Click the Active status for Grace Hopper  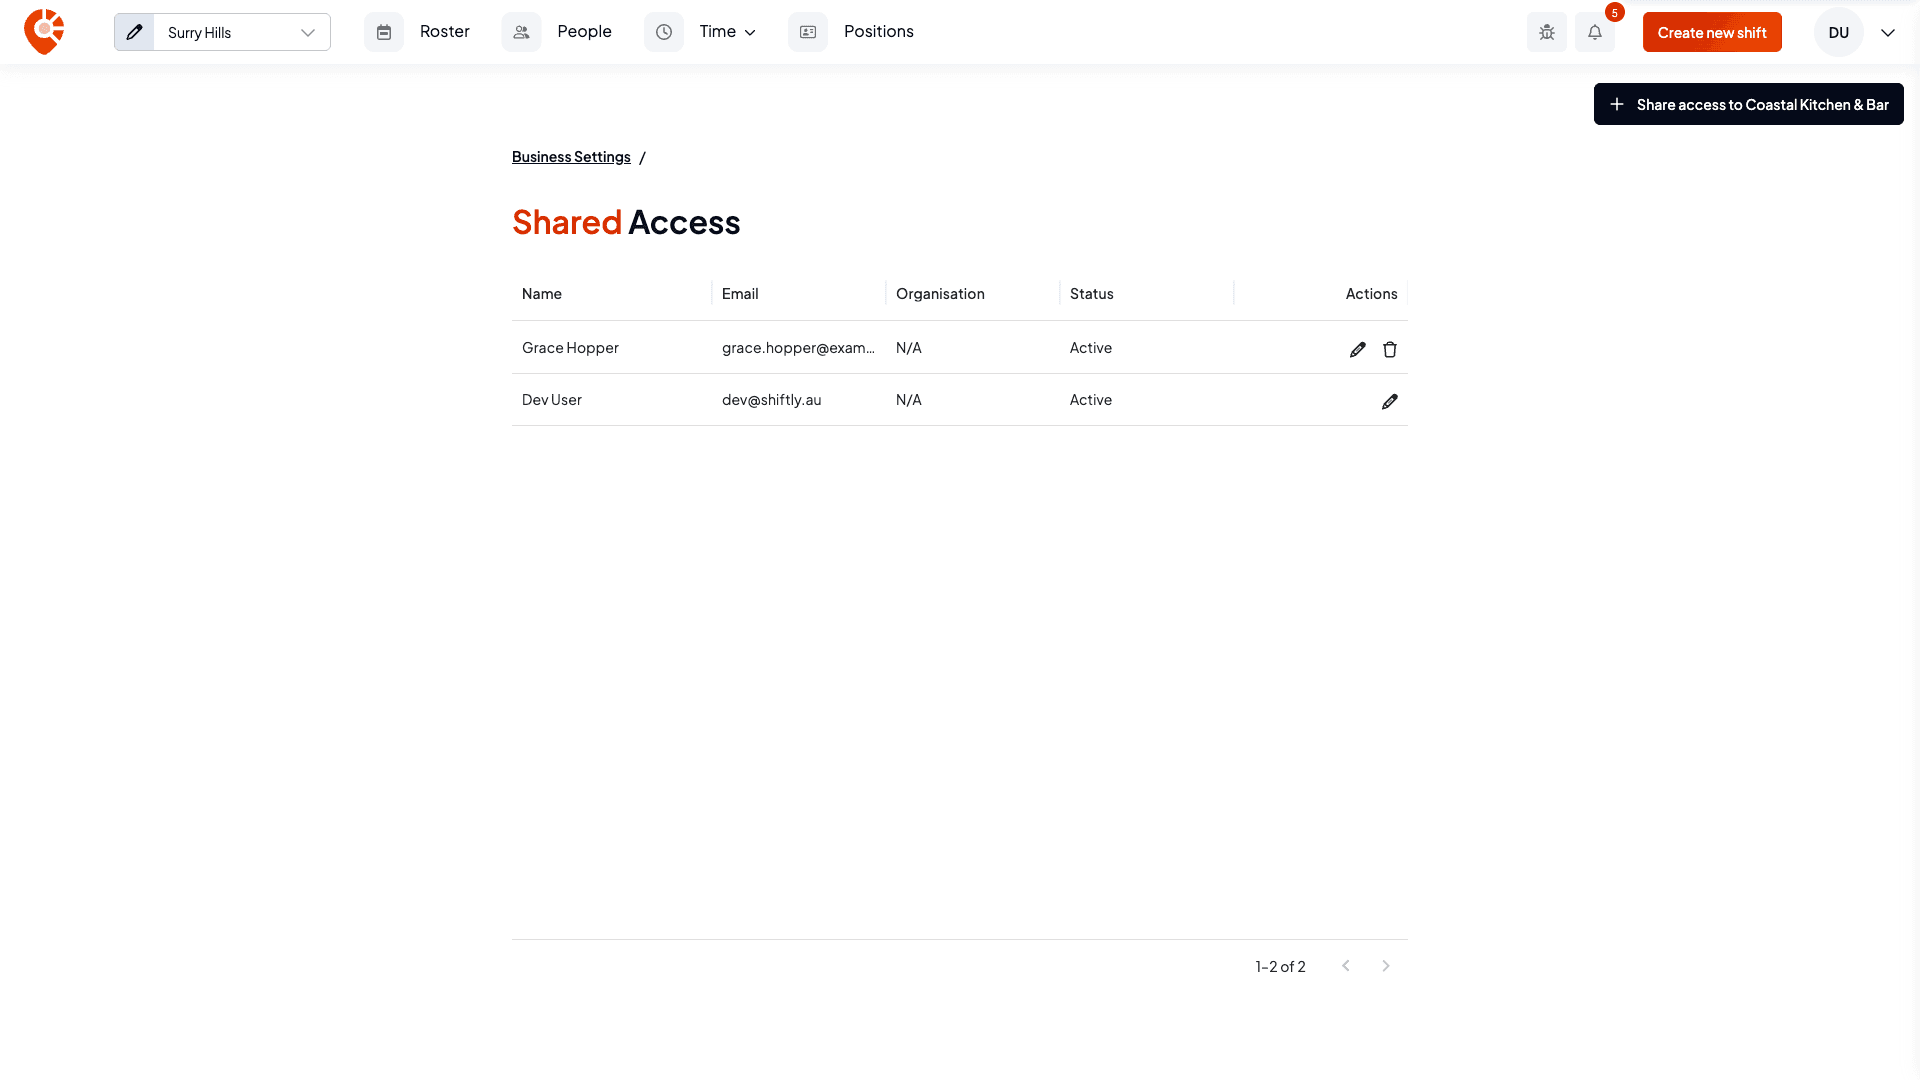1091,347
